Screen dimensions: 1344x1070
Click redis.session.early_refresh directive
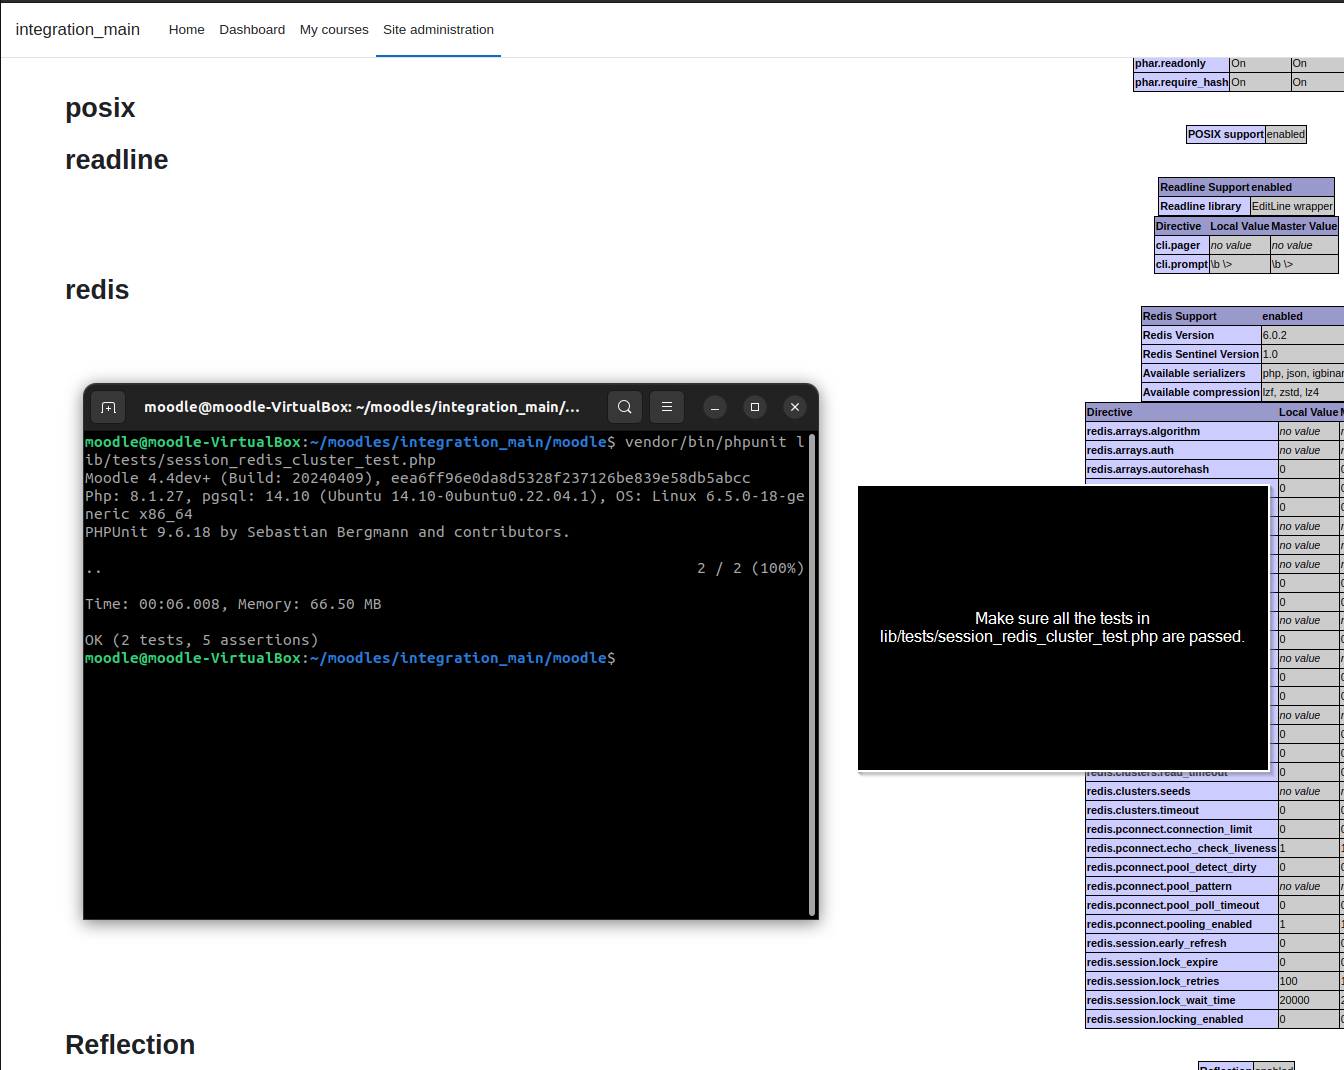pos(1182,943)
